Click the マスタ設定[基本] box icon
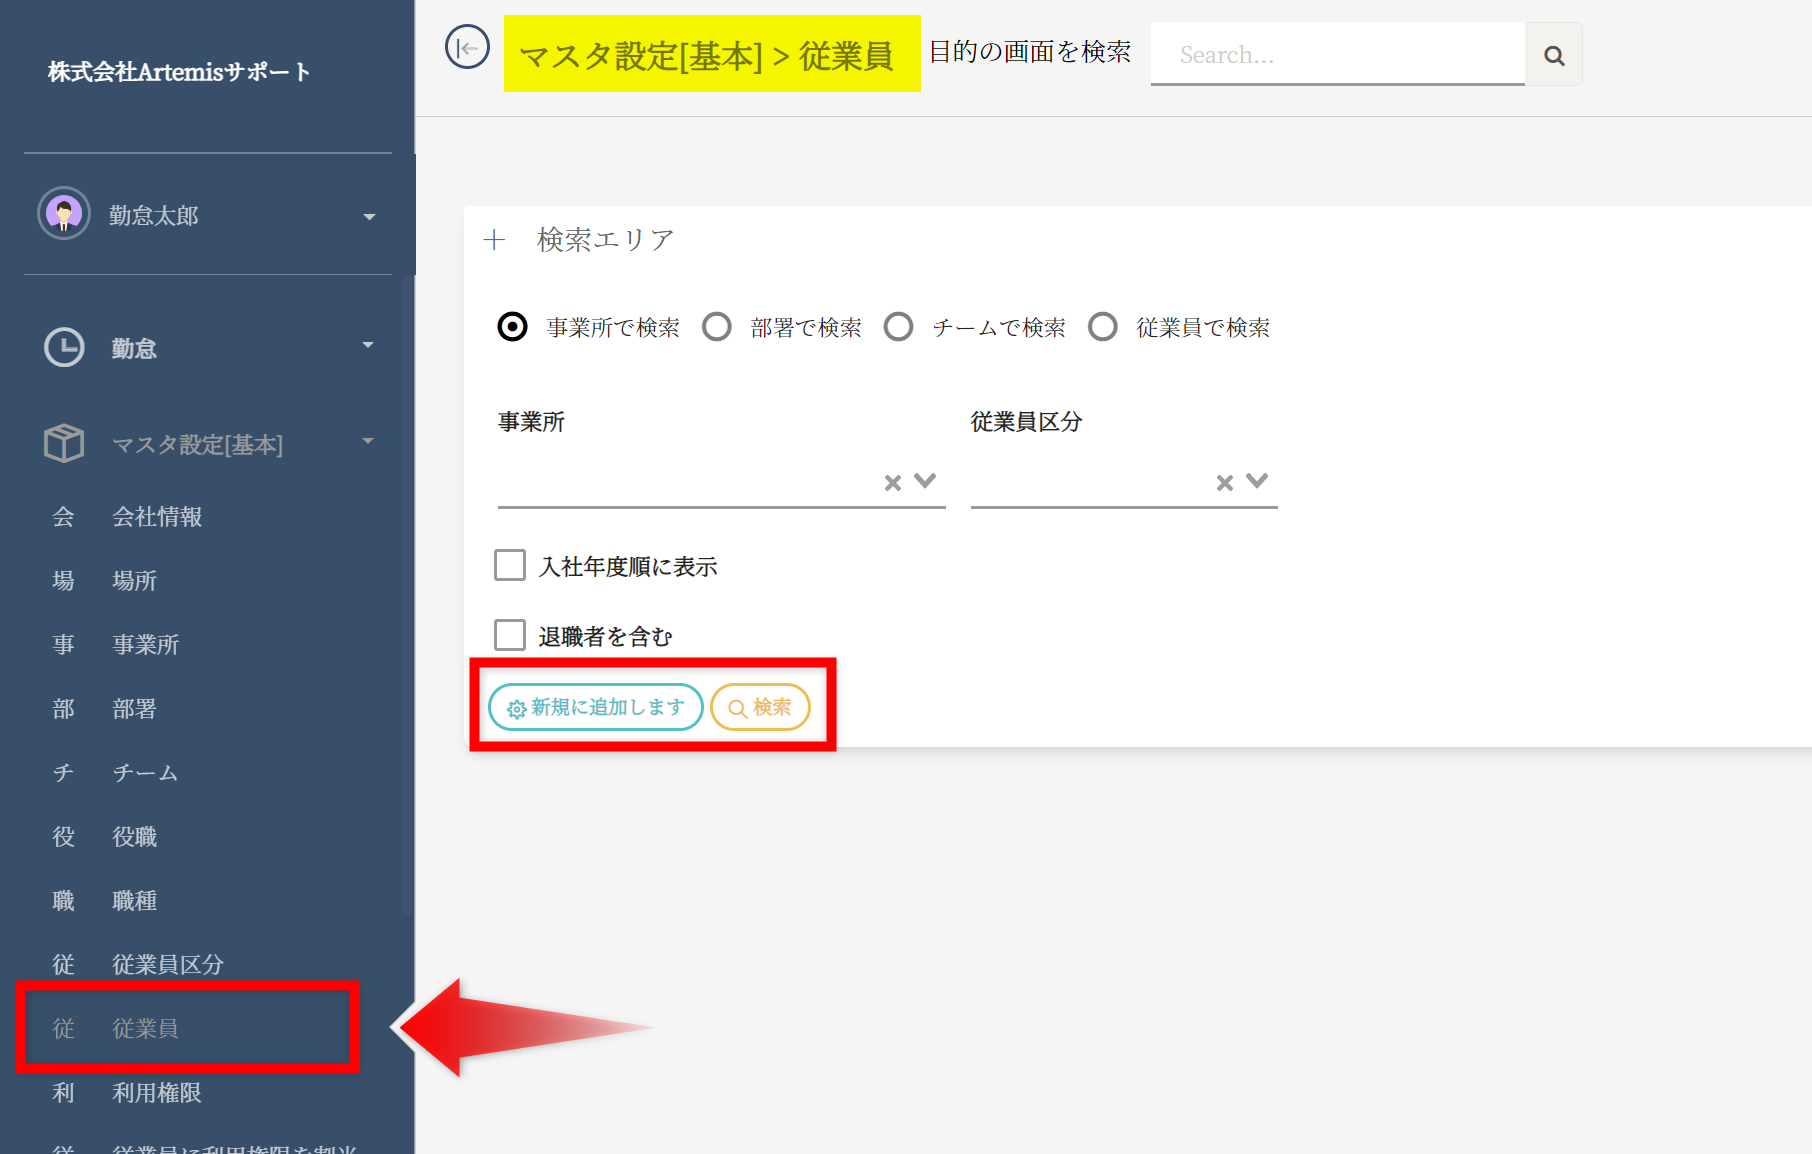 point(64,443)
